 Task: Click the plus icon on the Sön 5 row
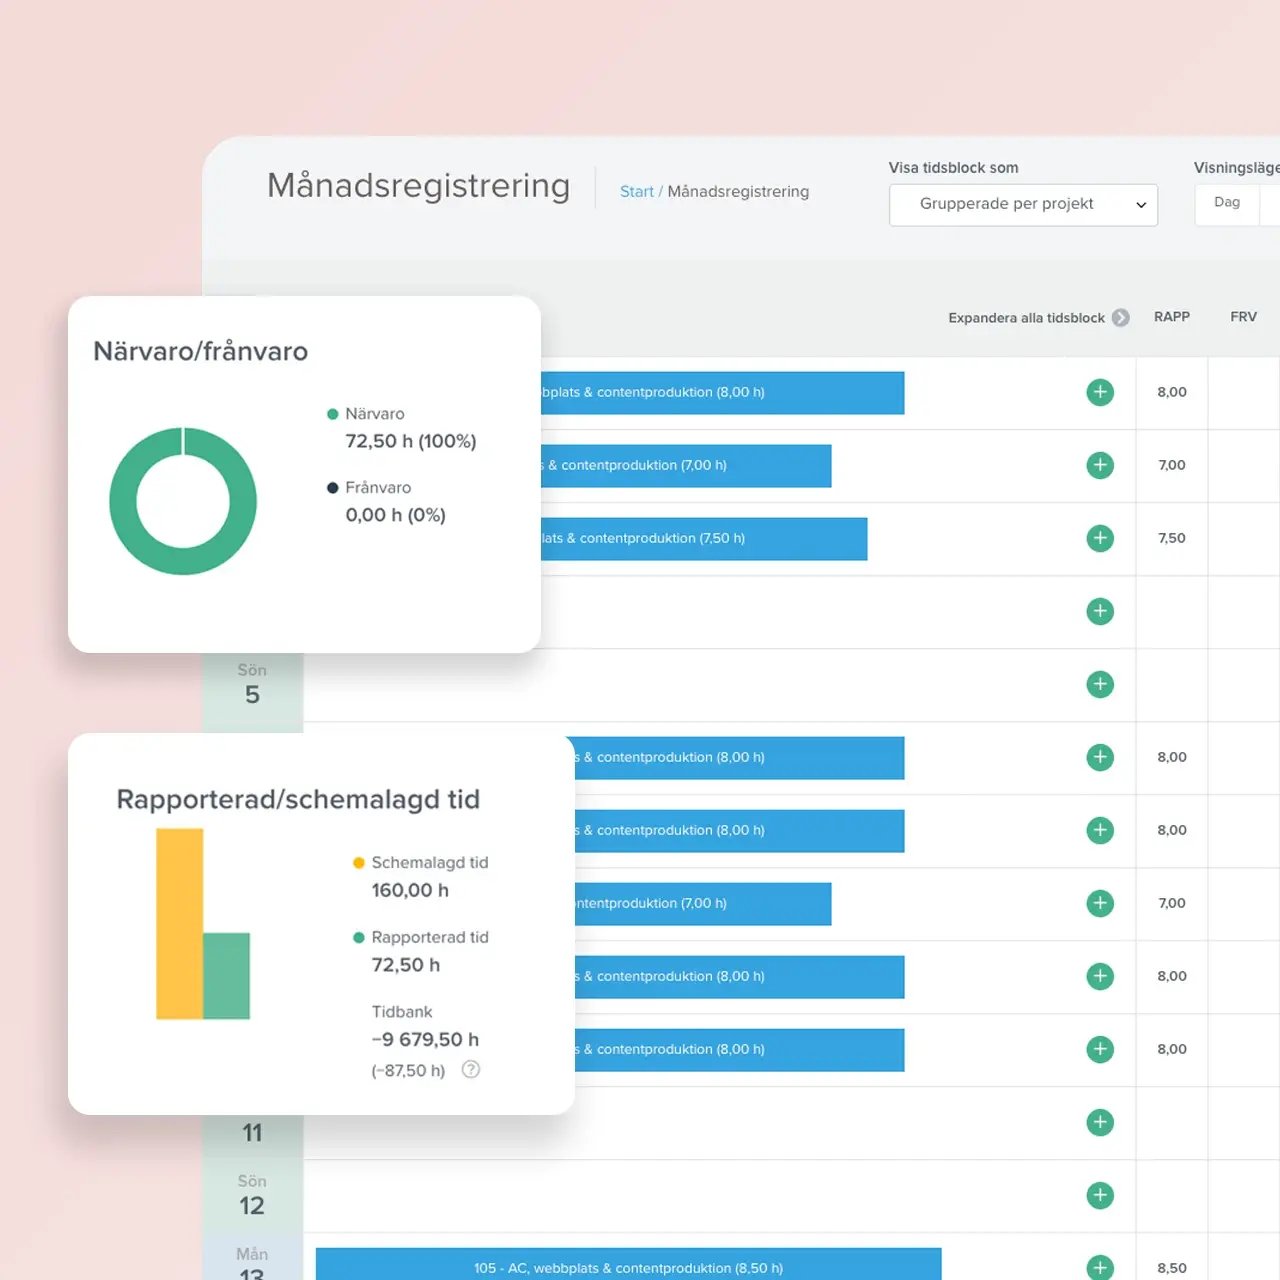1100,684
